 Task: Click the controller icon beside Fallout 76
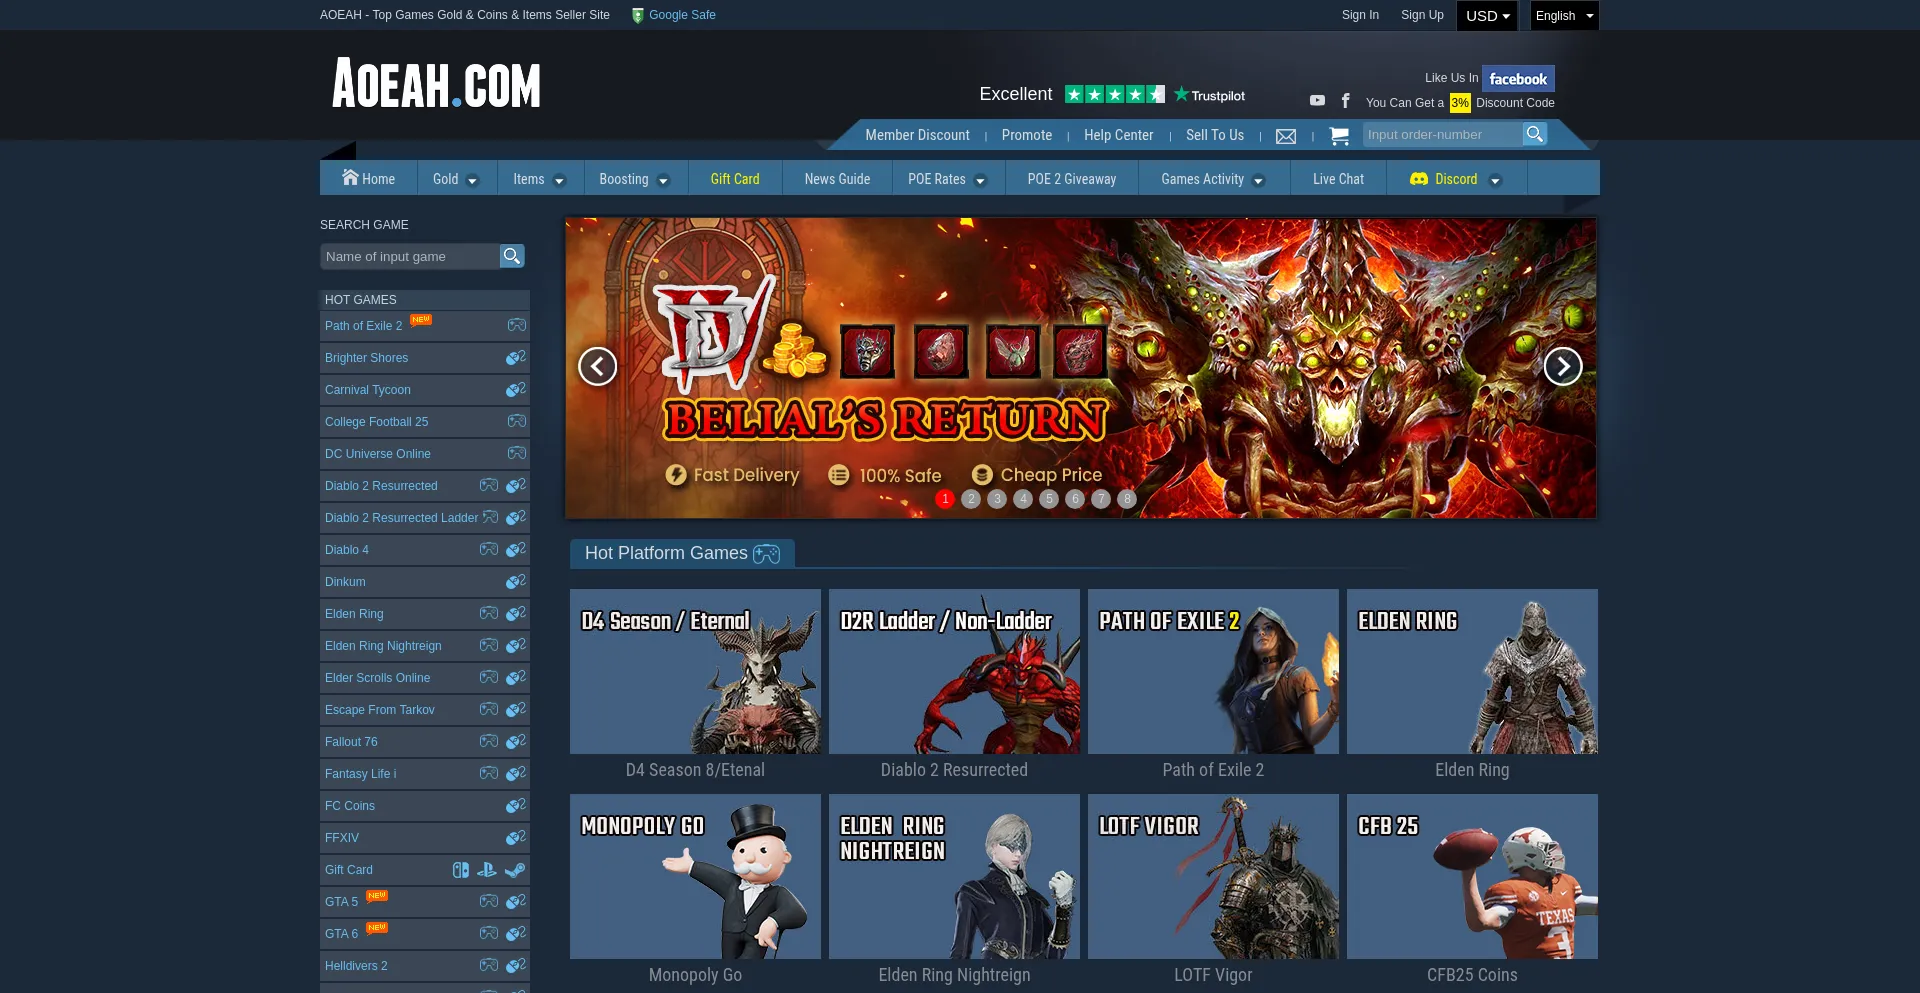point(488,741)
